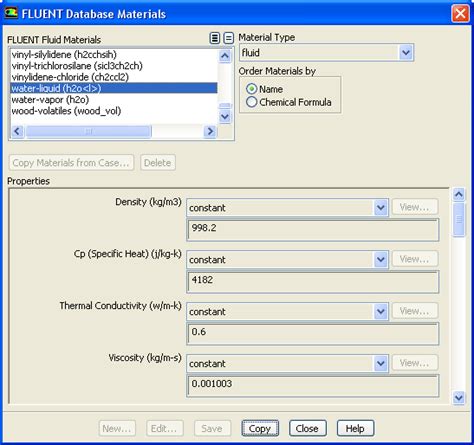The width and height of the screenshot is (474, 445).
Task: Open Help for database materials
Action: coord(355,428)
